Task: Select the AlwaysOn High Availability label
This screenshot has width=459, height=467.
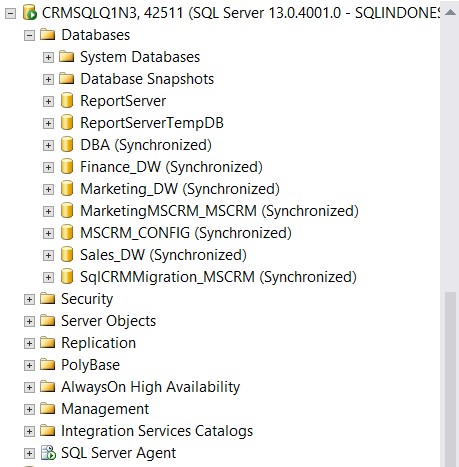Action: [x=151, y=387]
